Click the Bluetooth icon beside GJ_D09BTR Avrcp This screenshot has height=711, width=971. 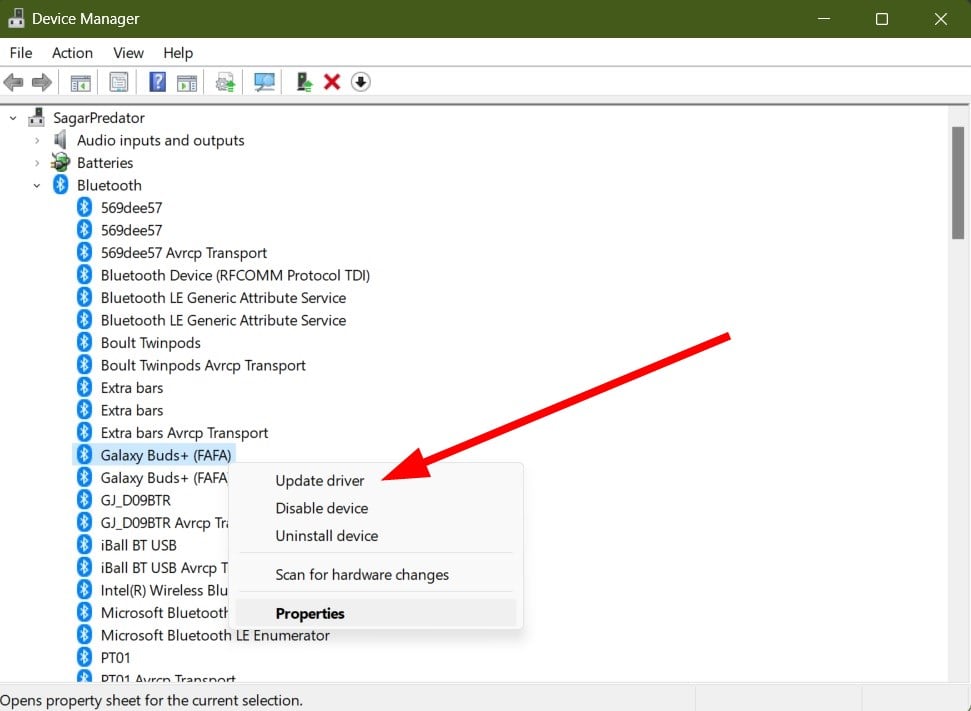(x=84, y=522)
